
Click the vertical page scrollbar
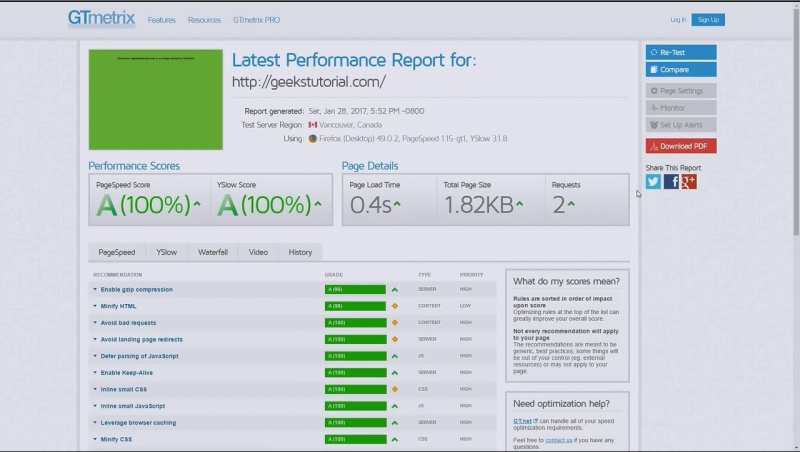click(x=796, y=120)
